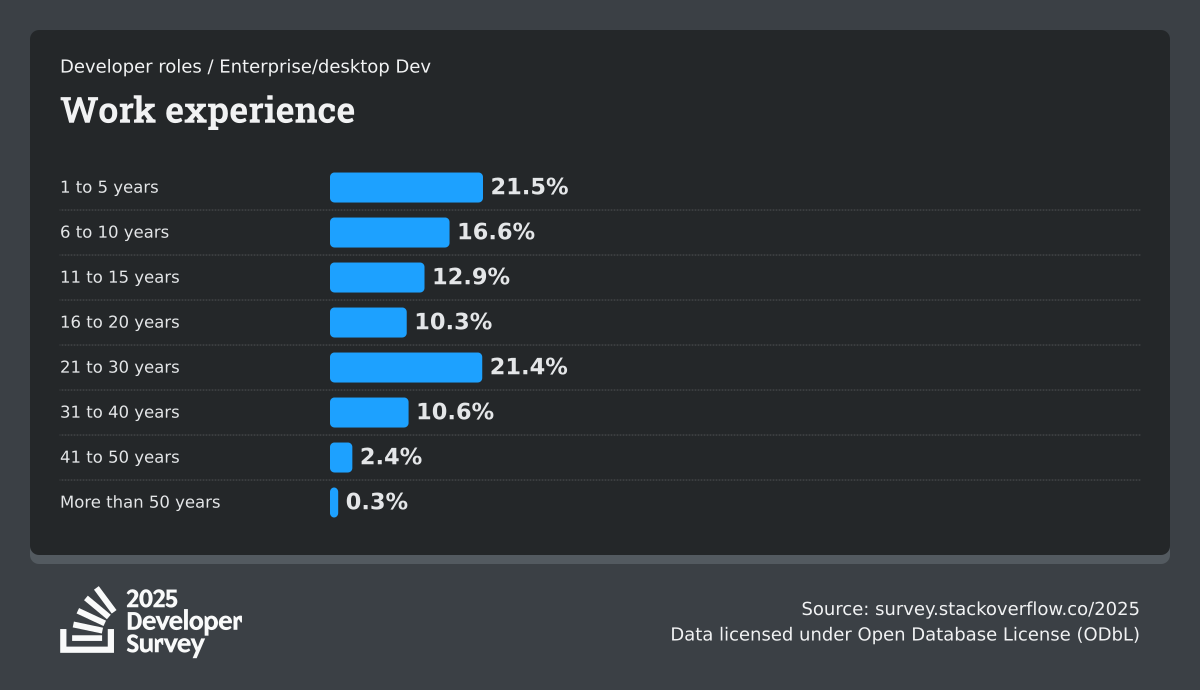The image size is (1200, 690).
Task: Click the Stack Overflow logo icon
Action: pos(88,620)
